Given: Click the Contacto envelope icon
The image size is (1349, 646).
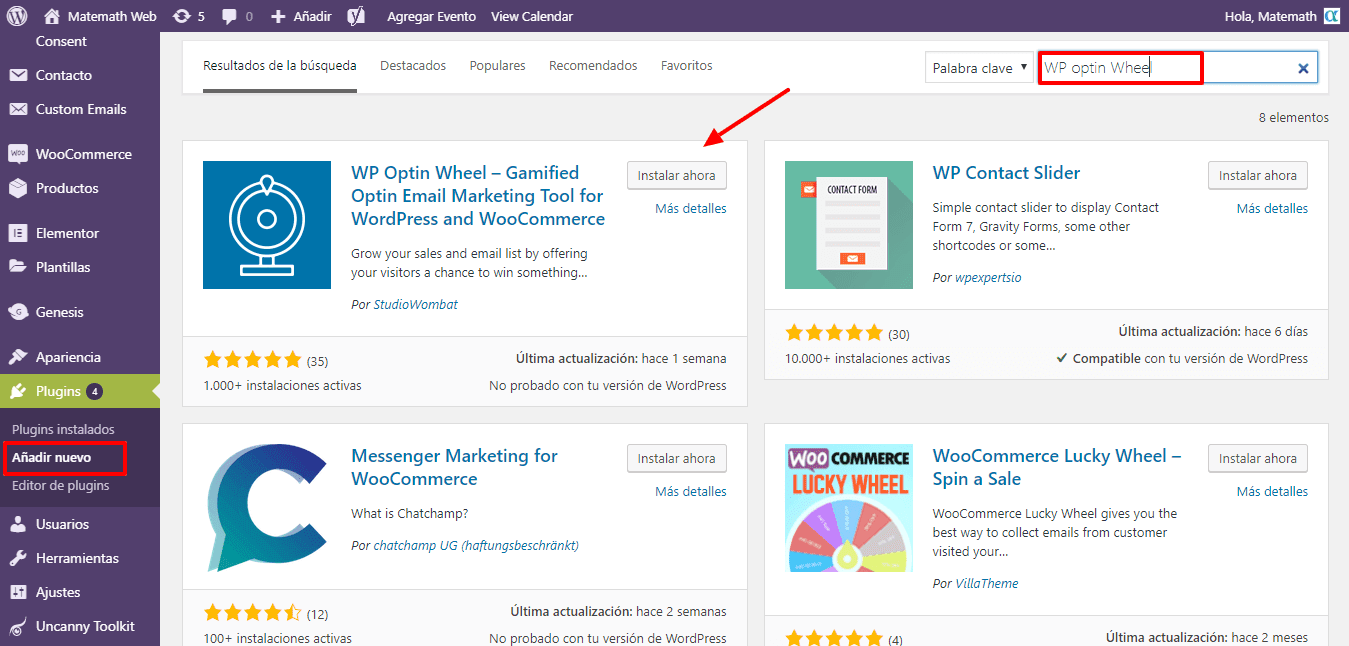Looking at the screenshot, I should [x=18, y=75].
